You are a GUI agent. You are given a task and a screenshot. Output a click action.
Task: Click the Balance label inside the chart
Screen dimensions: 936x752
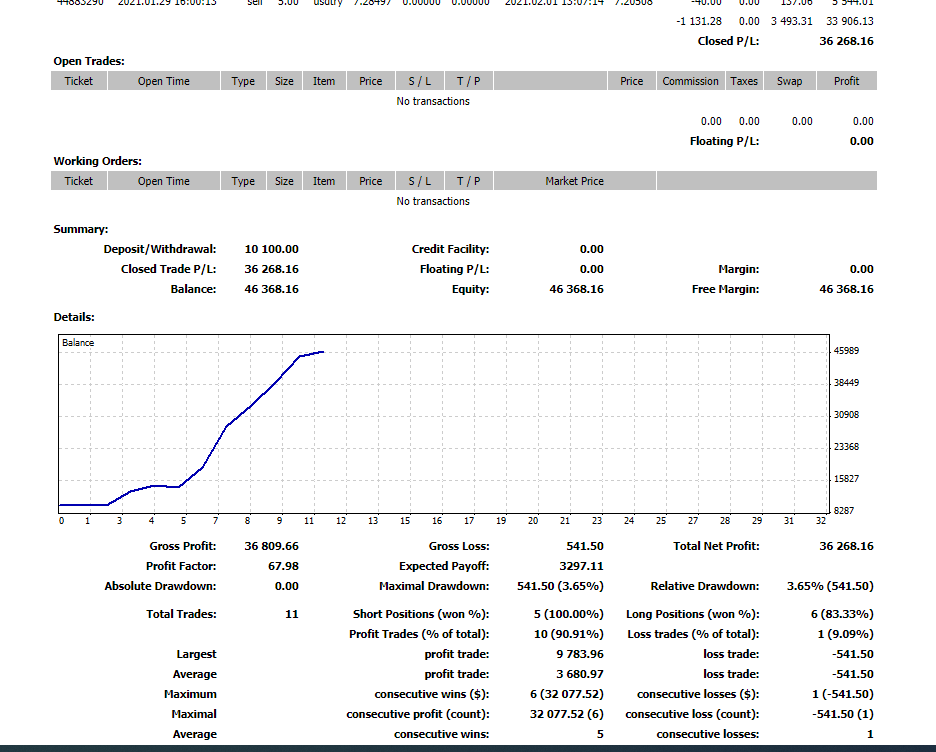[x=78, y=343]
